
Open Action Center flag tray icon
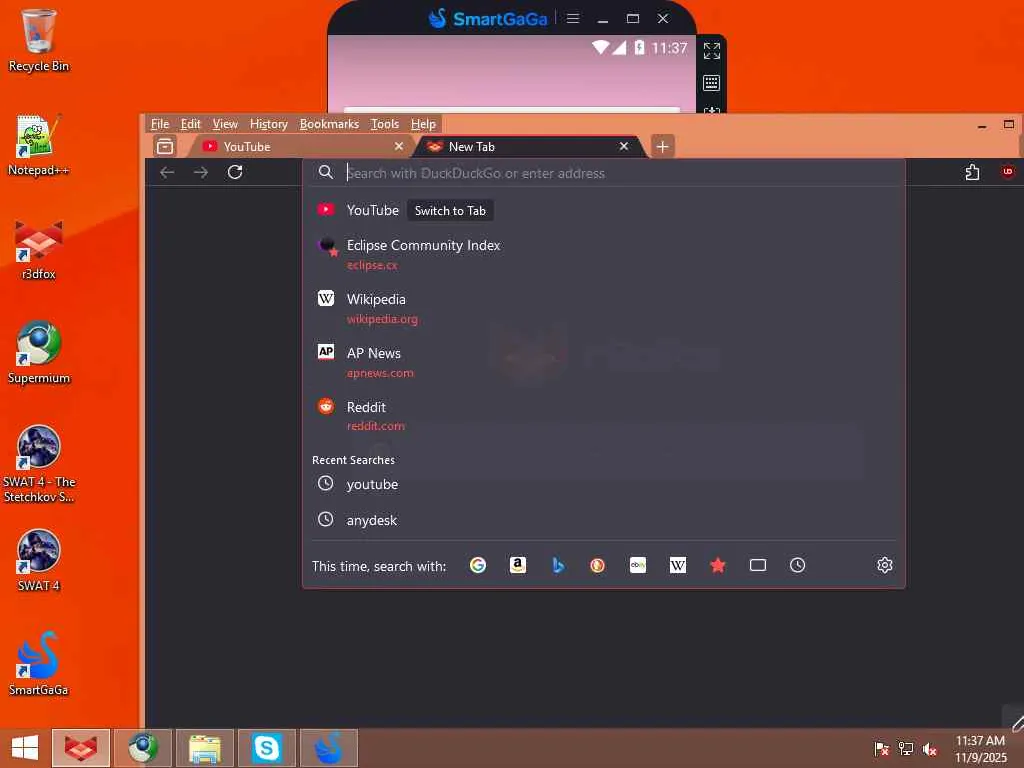[x=881, y=748]
